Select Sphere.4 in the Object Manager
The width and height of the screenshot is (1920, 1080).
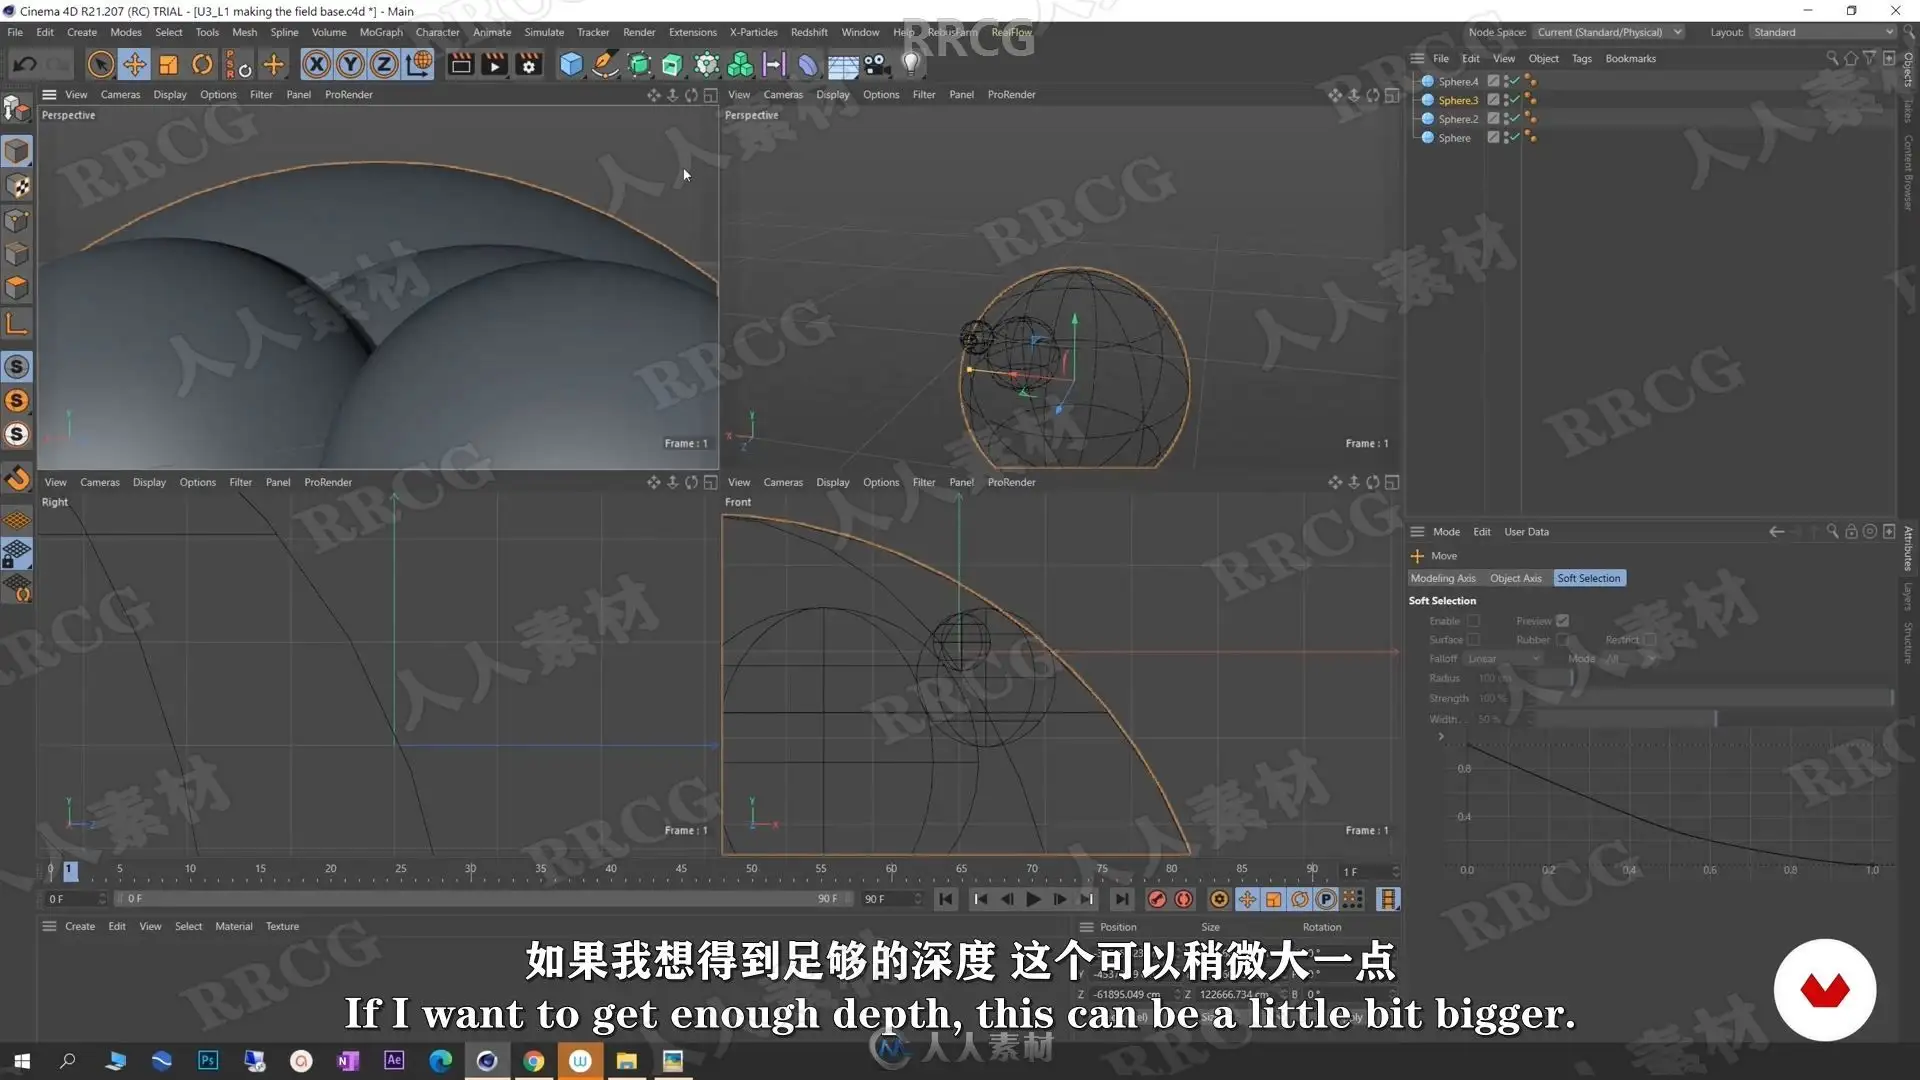point(1458,81)
